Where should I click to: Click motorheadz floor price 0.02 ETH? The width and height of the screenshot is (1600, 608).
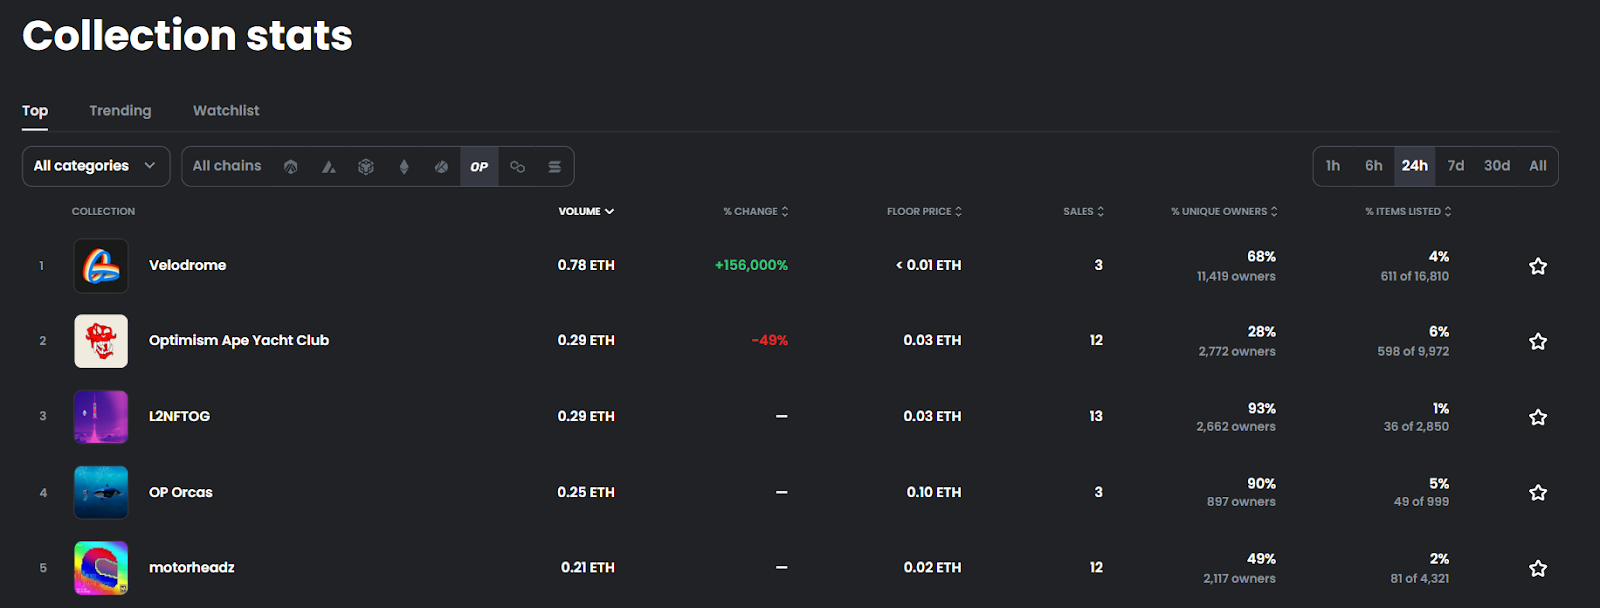point(932,567)
